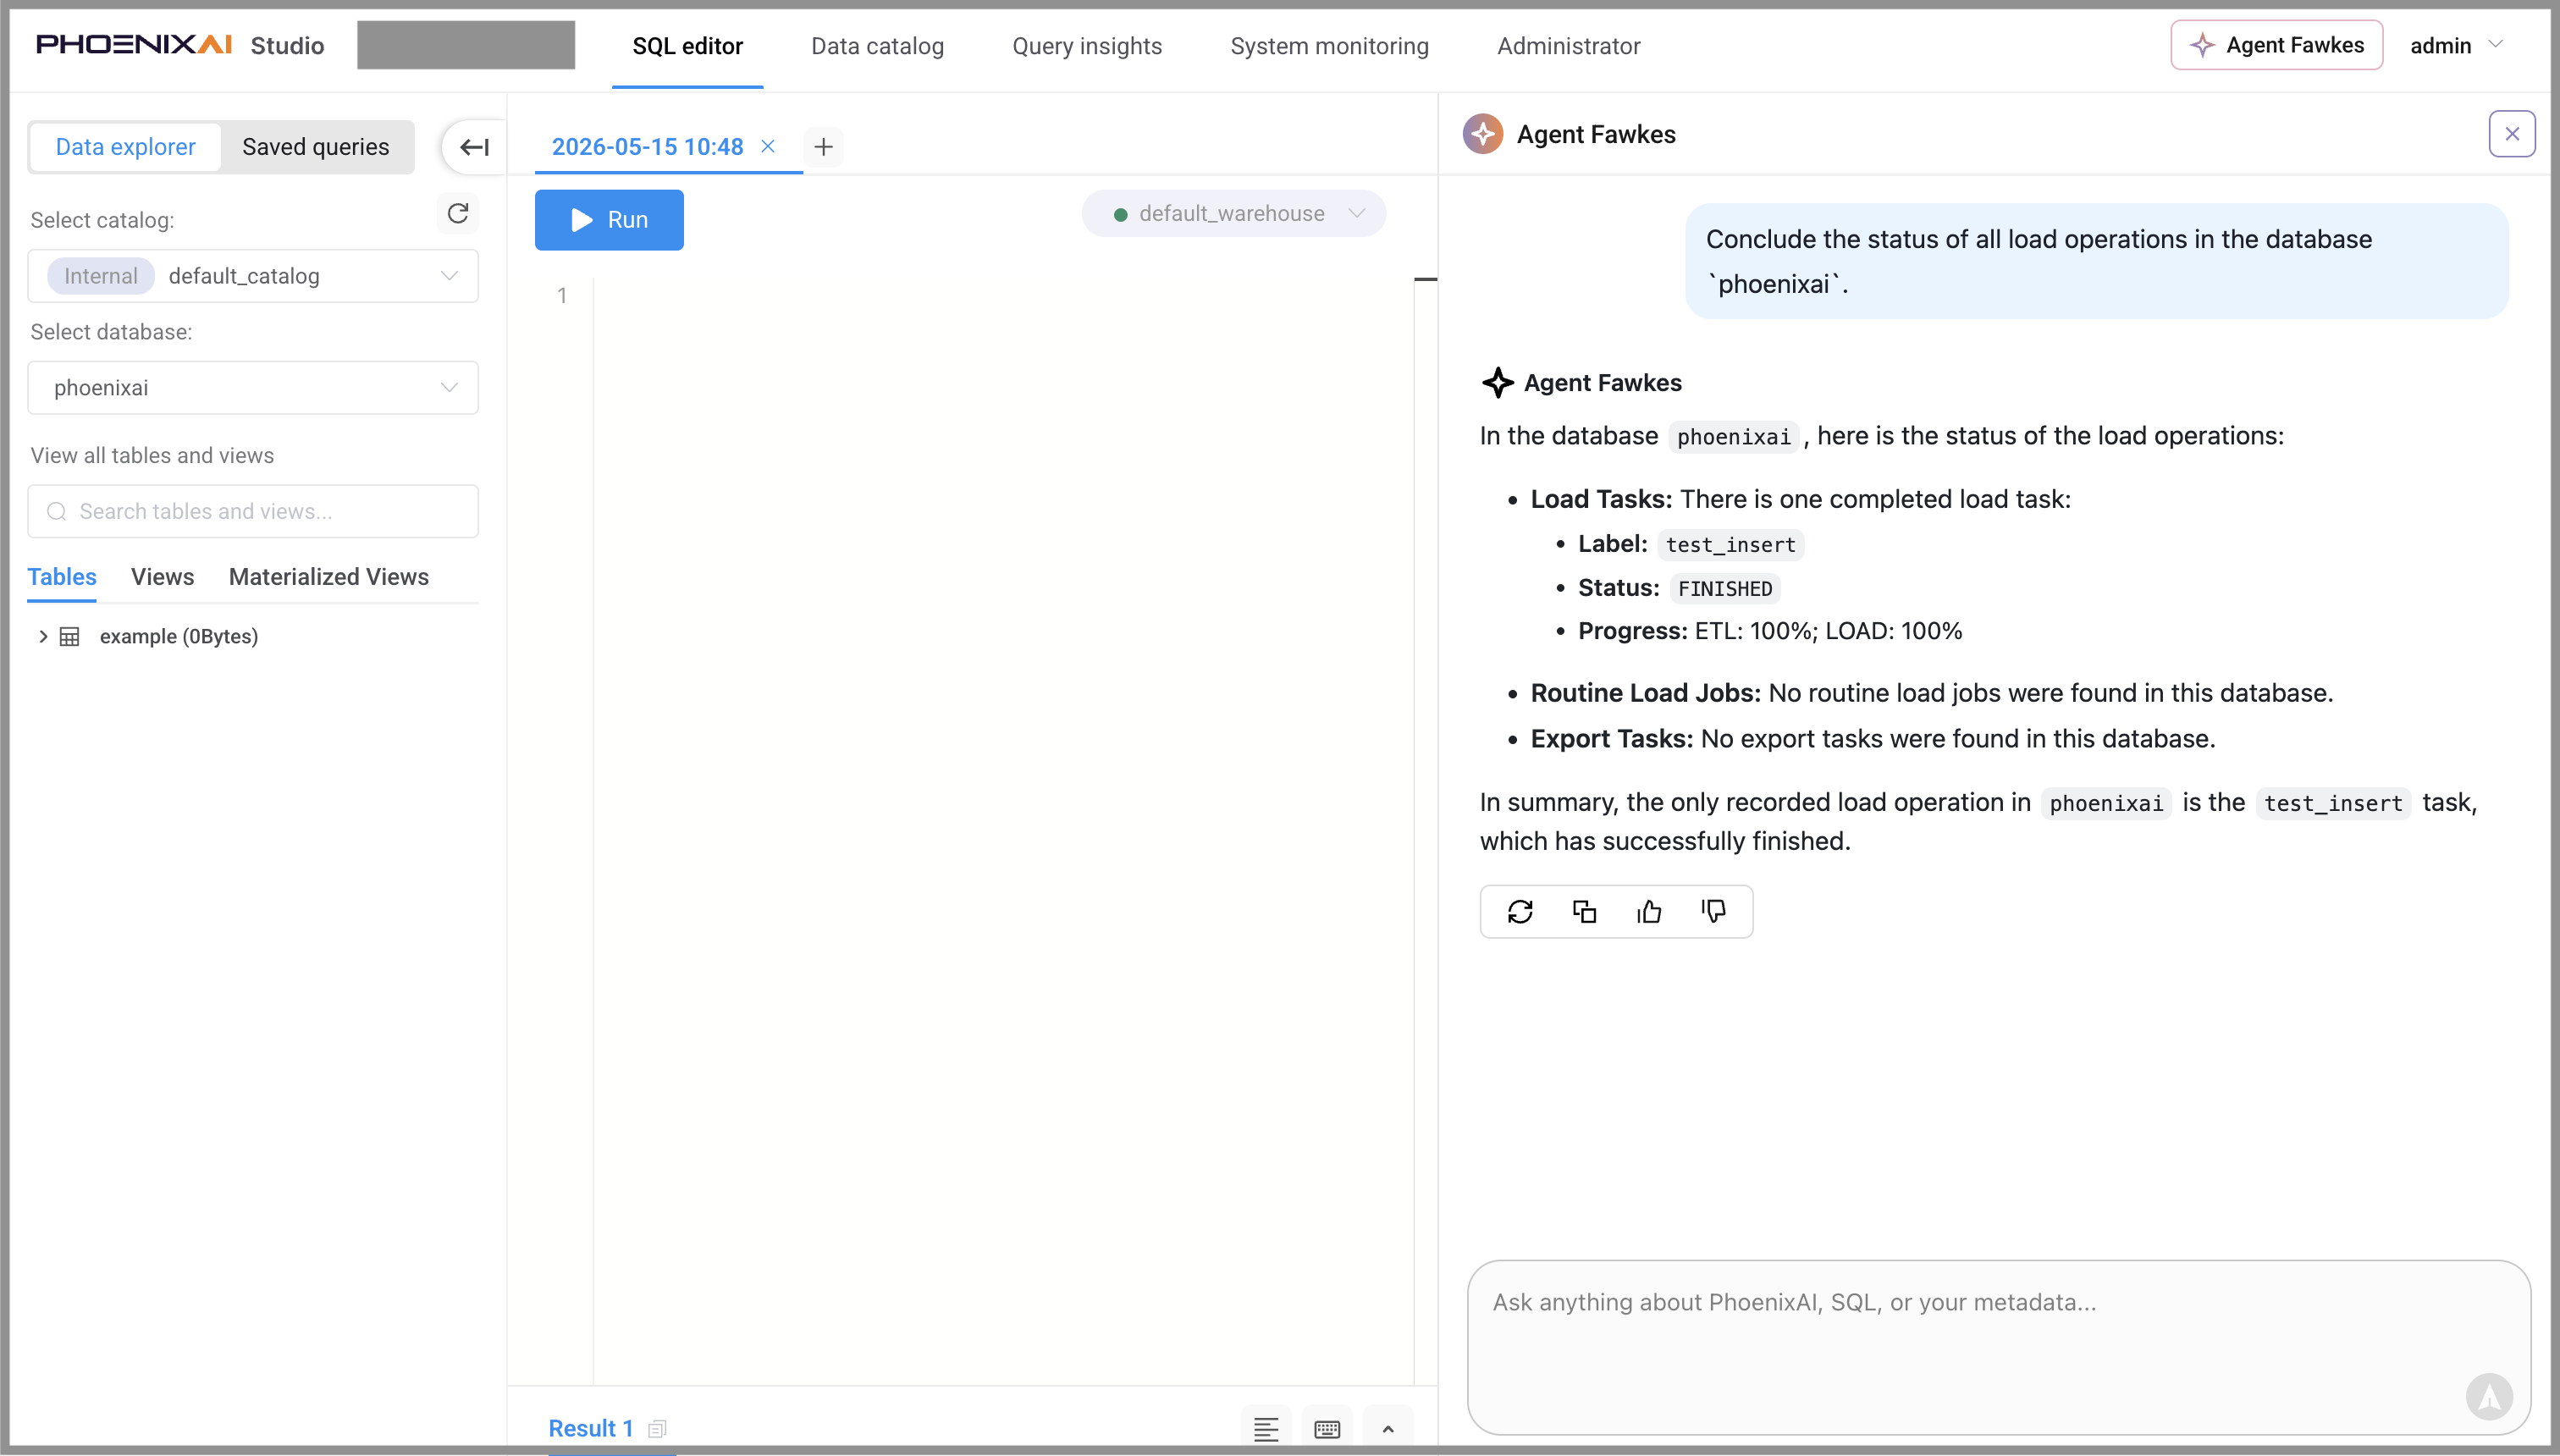Give the response a thumbs down
The width and height of the screenshot is (2560, 1456).
(1714, 911)
